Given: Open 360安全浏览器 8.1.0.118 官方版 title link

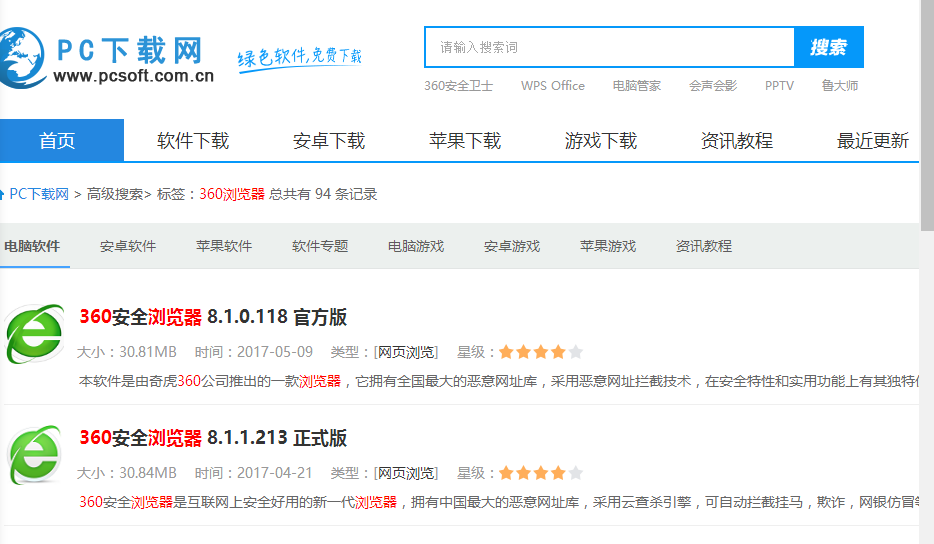Looking at the screenshot, I should click(x=213, y=317).
